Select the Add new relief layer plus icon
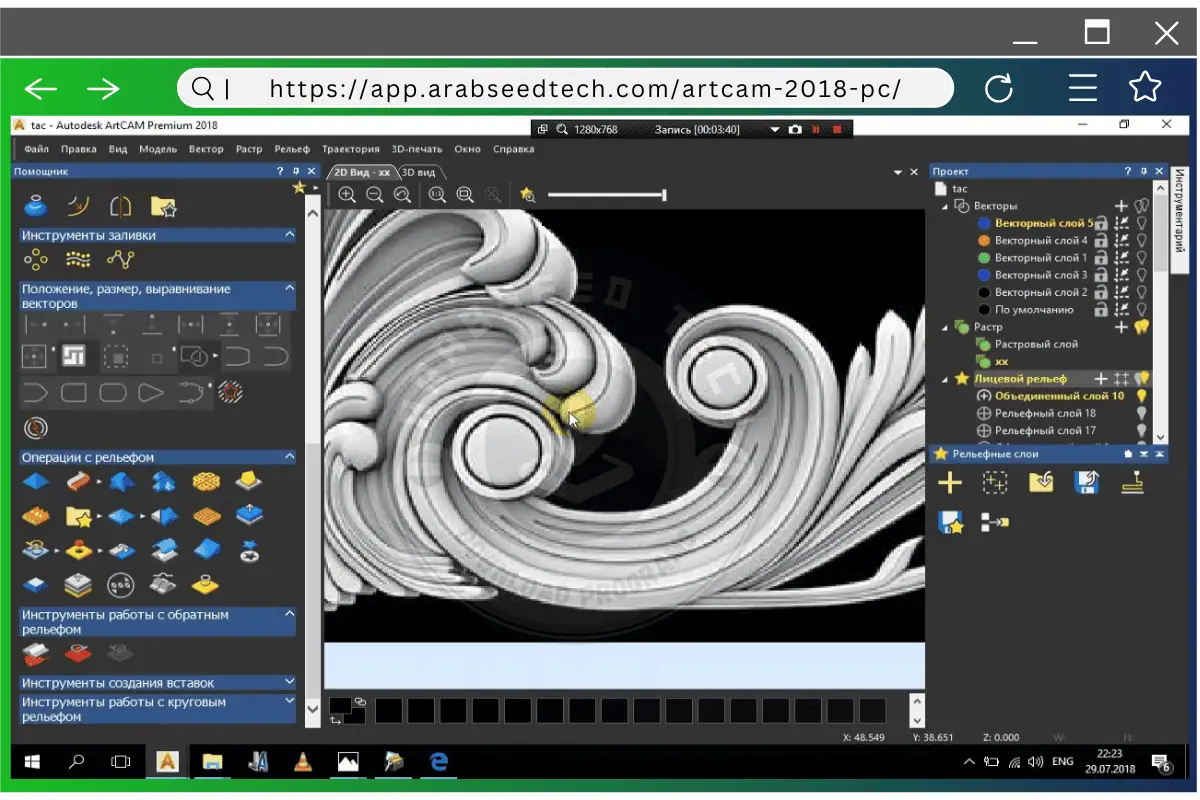The width and height of the screenshot is (1200, 800). point(950,482)
